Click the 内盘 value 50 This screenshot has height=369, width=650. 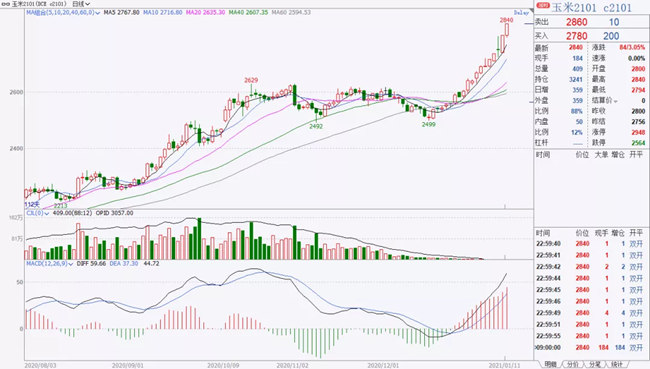579,122
